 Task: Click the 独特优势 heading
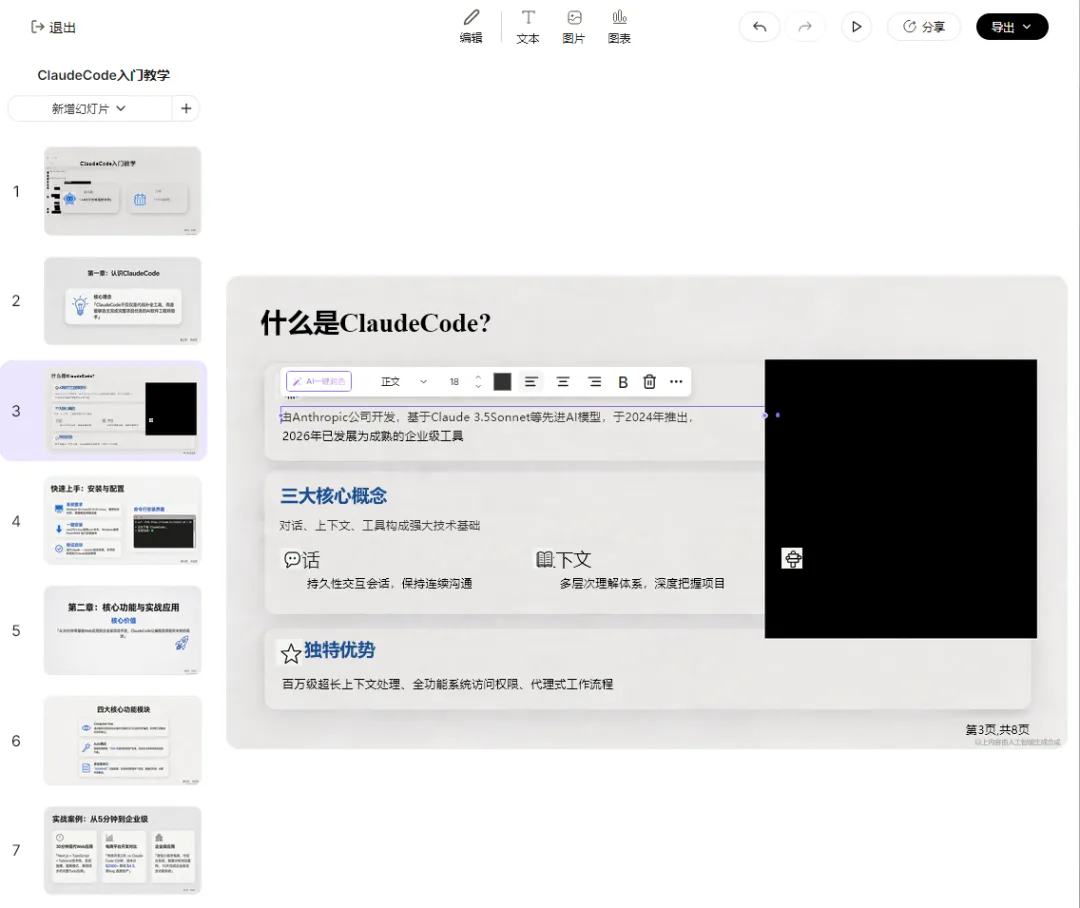340,650
